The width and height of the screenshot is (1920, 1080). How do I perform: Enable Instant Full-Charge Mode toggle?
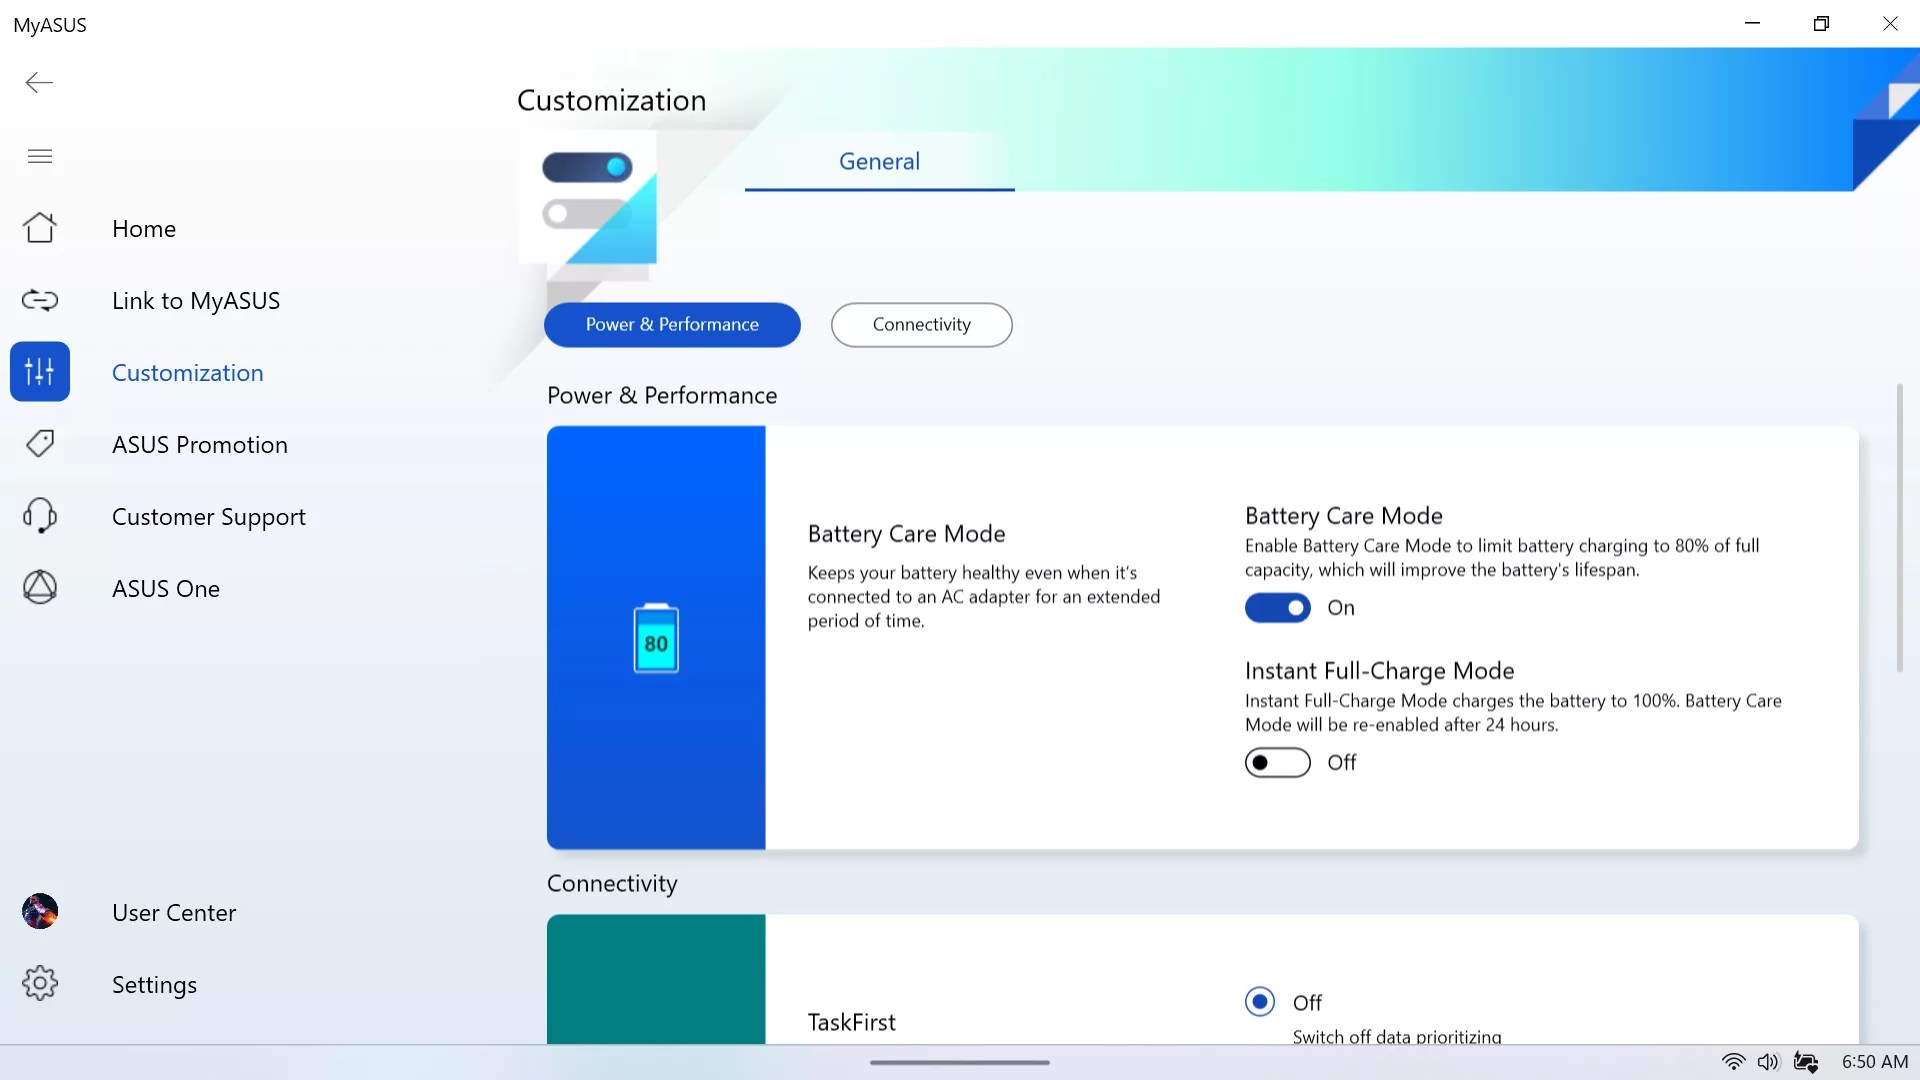point(1277,763)
